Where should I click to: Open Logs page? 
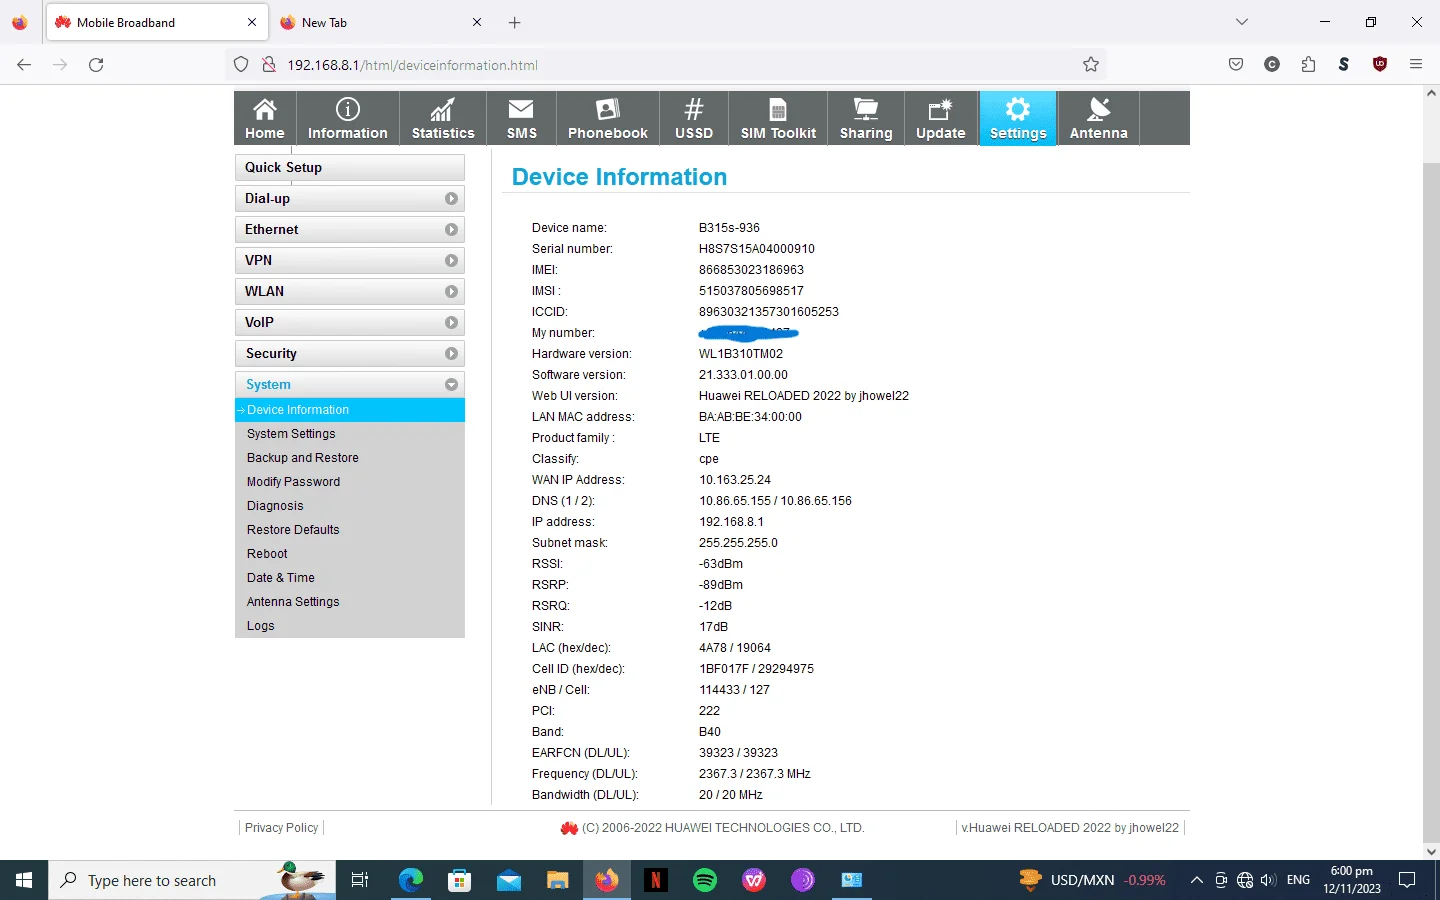pyautogui.click(x=261, y=626)
